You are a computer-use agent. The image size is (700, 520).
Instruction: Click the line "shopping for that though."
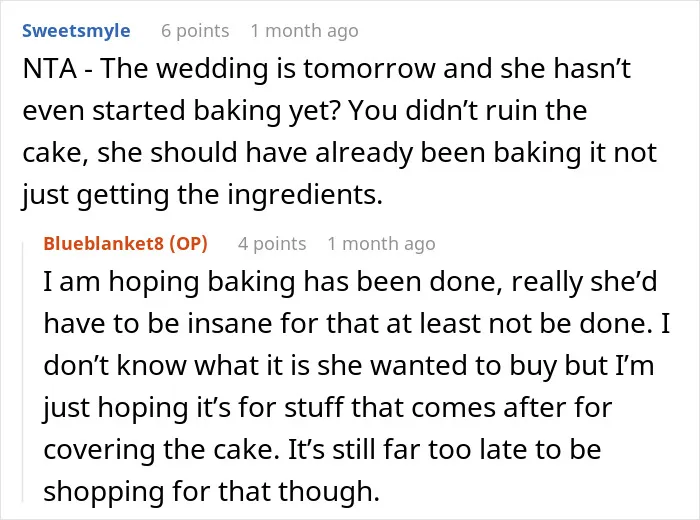pos(212,491)
